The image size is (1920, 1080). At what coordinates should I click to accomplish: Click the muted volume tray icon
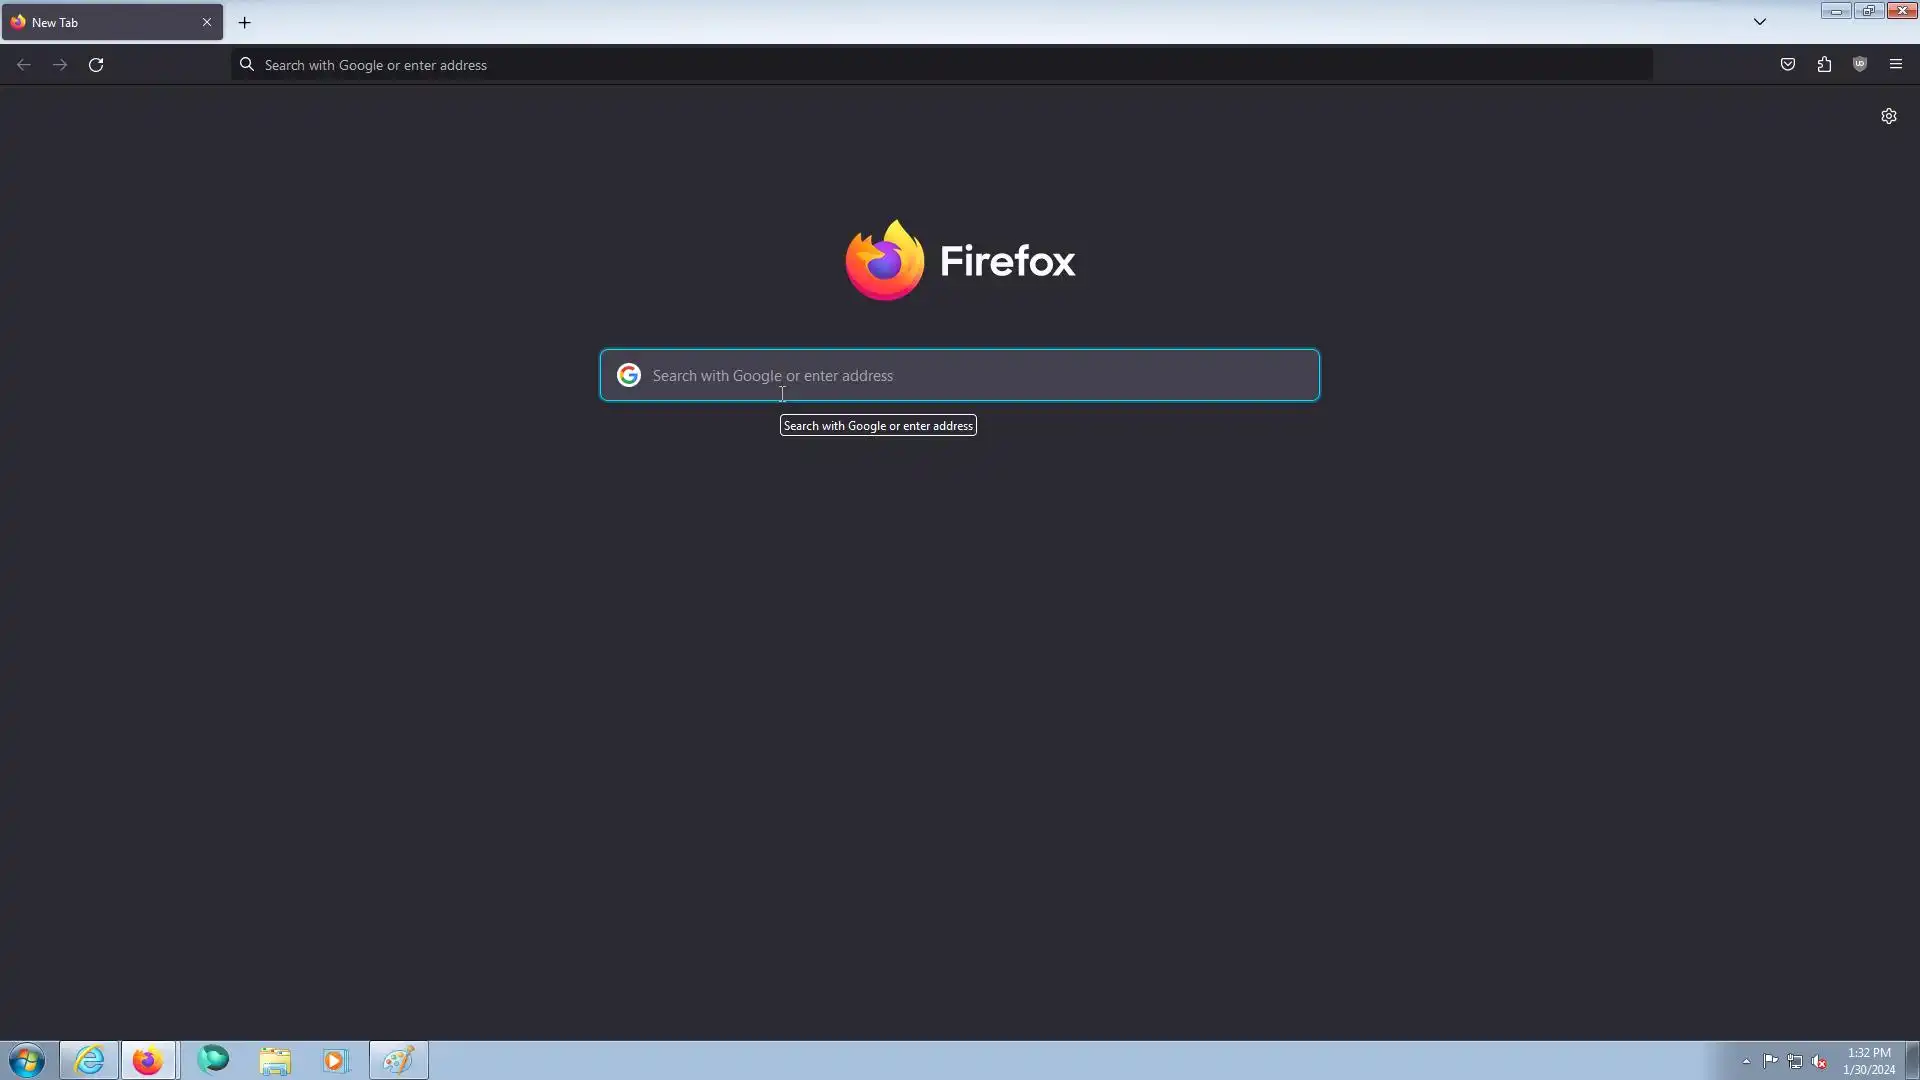[1819, 1061]
